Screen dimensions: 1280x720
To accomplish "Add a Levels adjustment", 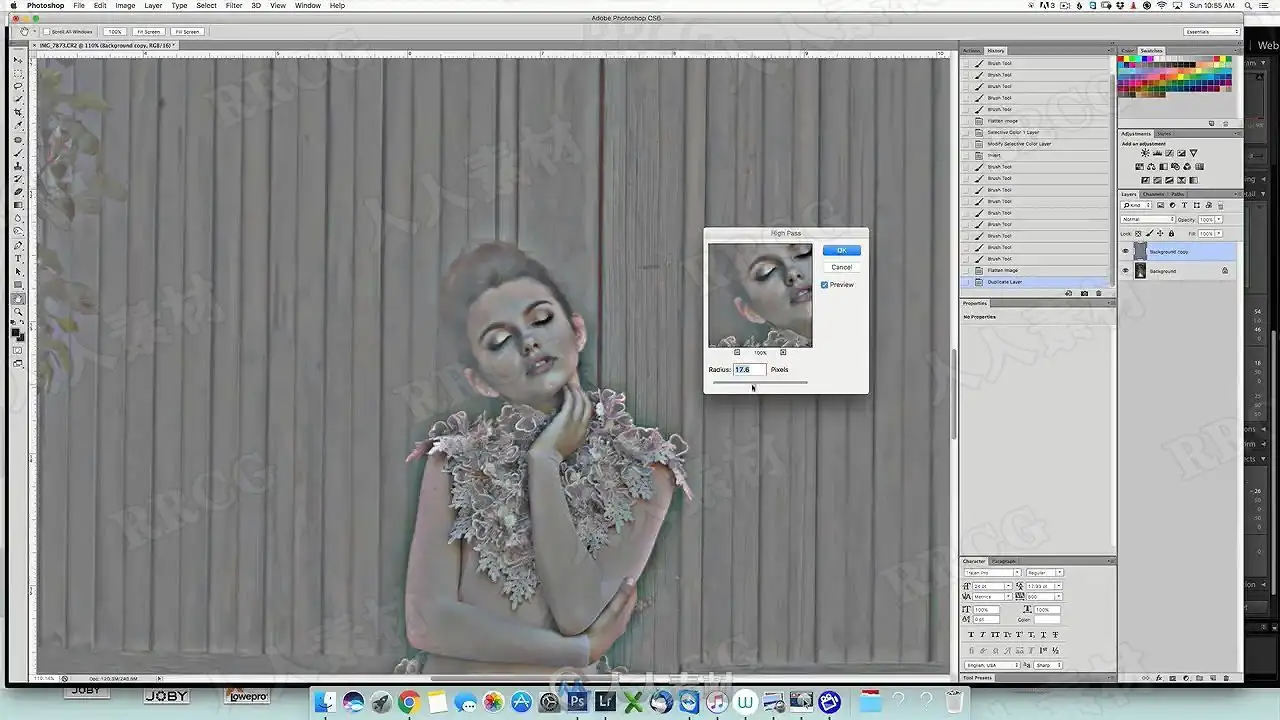I will pos(1157,153).
